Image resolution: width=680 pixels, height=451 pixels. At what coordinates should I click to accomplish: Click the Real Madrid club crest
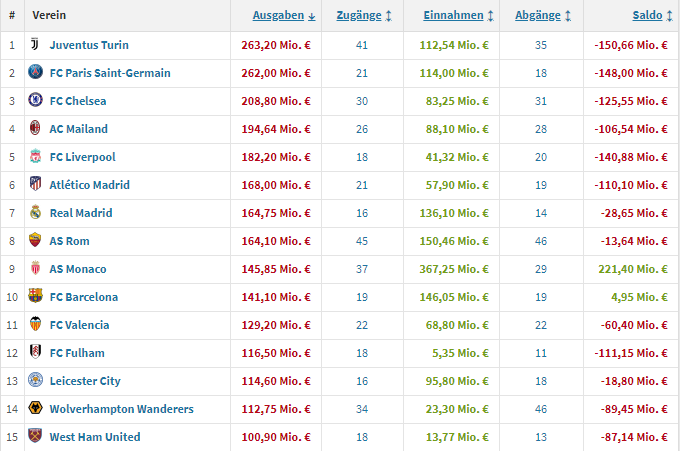pos(35,212)
